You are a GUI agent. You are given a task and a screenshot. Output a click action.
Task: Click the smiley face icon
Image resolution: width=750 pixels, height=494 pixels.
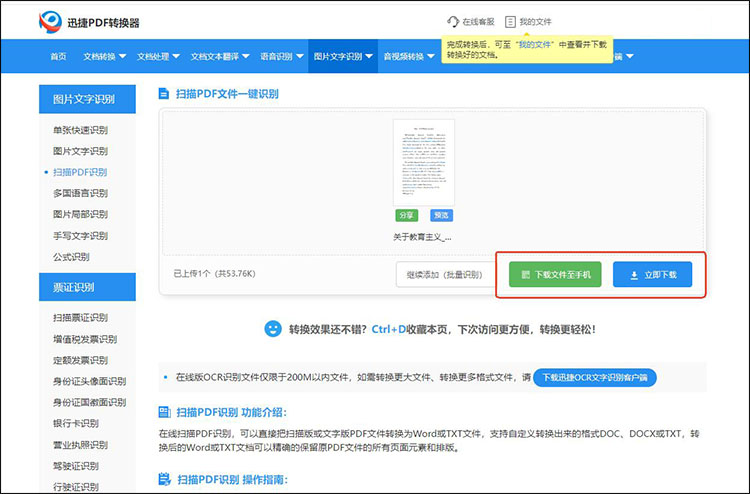pos(273,329)
